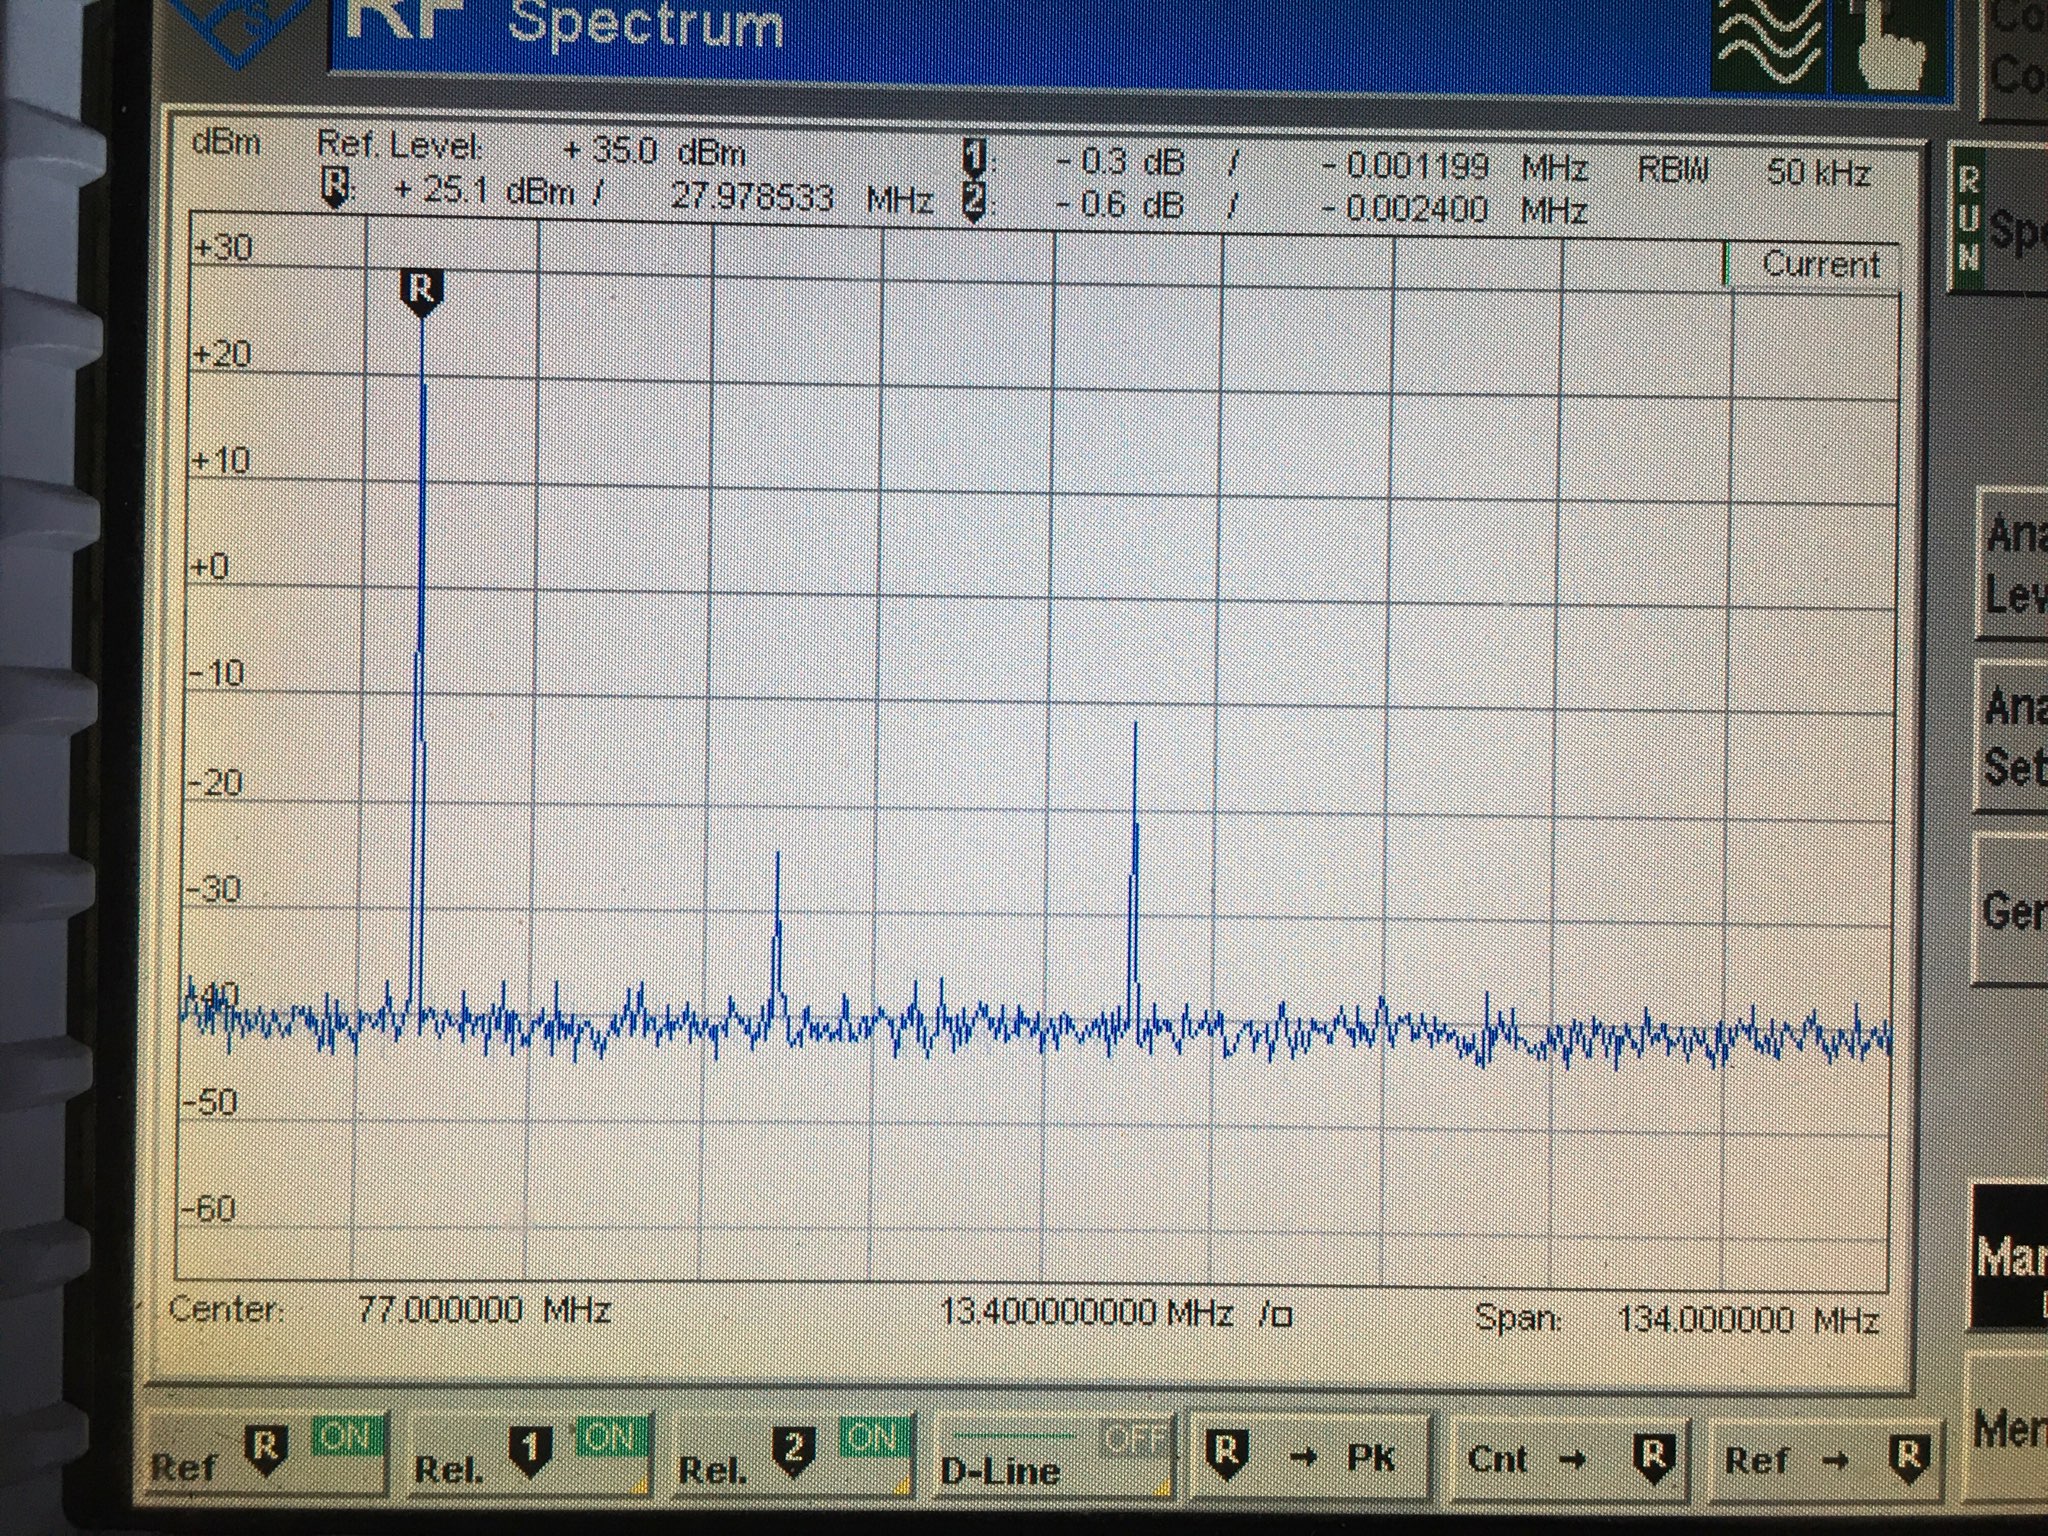
Task: Click the 13.400000000 MHz per division value
Action: tap(1116, 1313)
